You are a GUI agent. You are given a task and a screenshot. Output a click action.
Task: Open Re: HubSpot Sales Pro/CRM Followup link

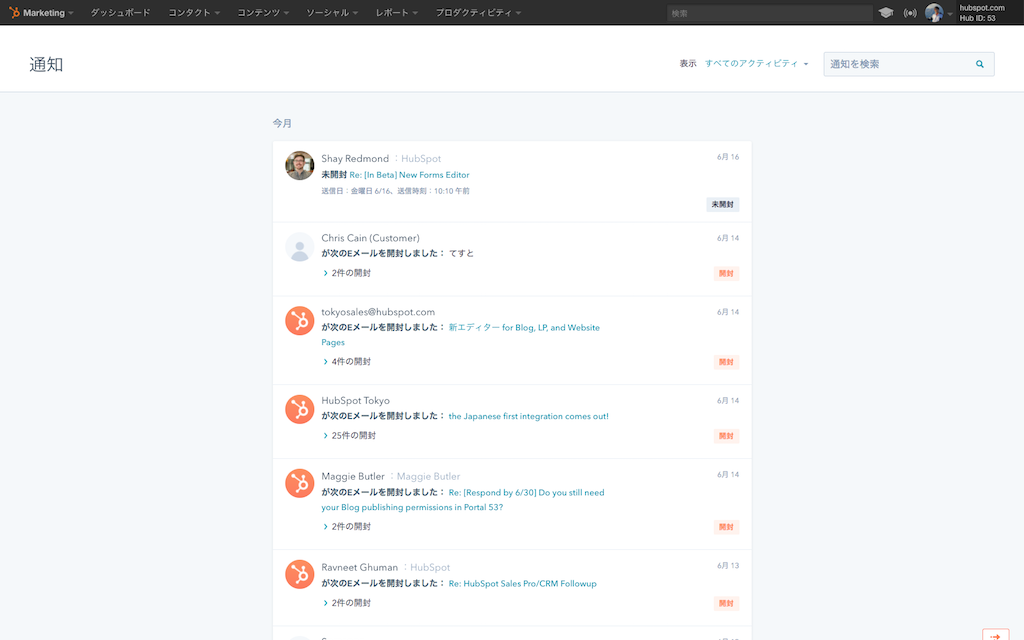[x=522, y=584]
